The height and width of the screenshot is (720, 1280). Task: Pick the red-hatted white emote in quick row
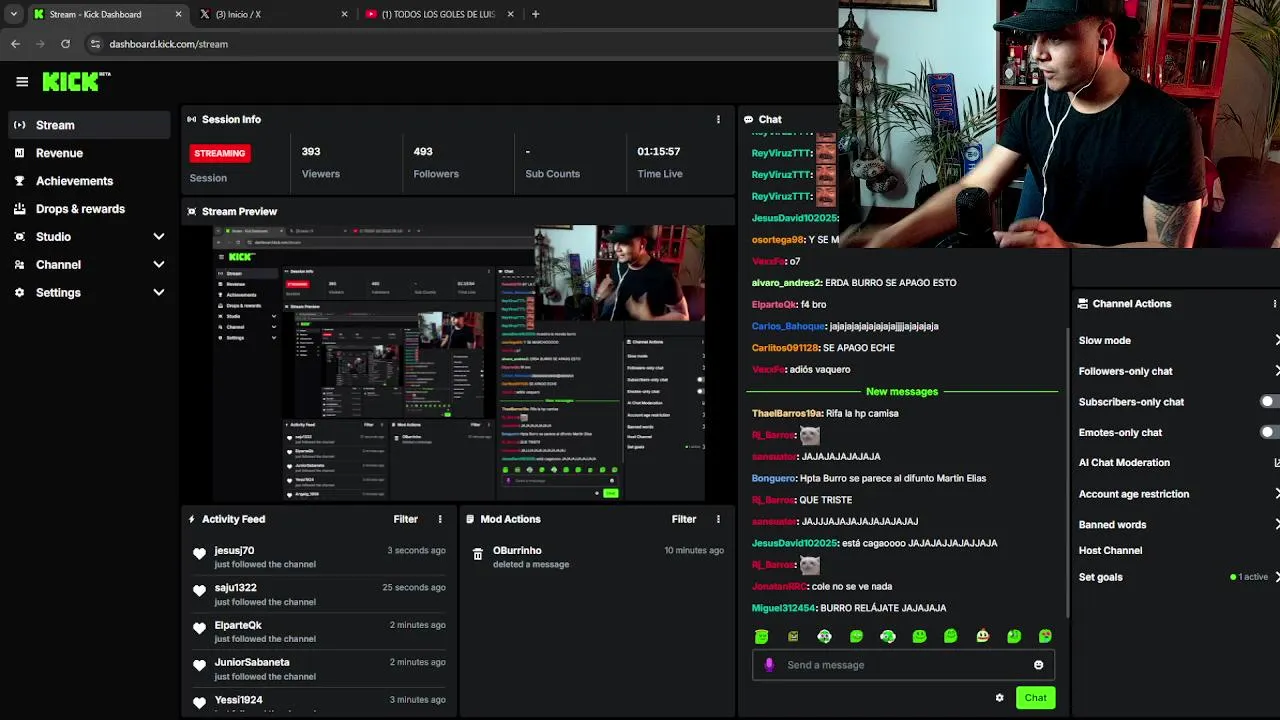[x=982, y=636]
